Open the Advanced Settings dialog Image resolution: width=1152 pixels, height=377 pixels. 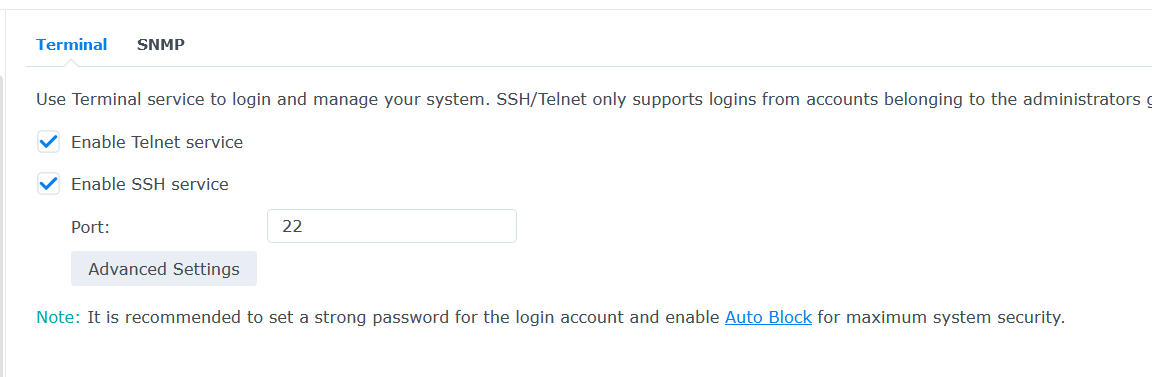(164, 269)
